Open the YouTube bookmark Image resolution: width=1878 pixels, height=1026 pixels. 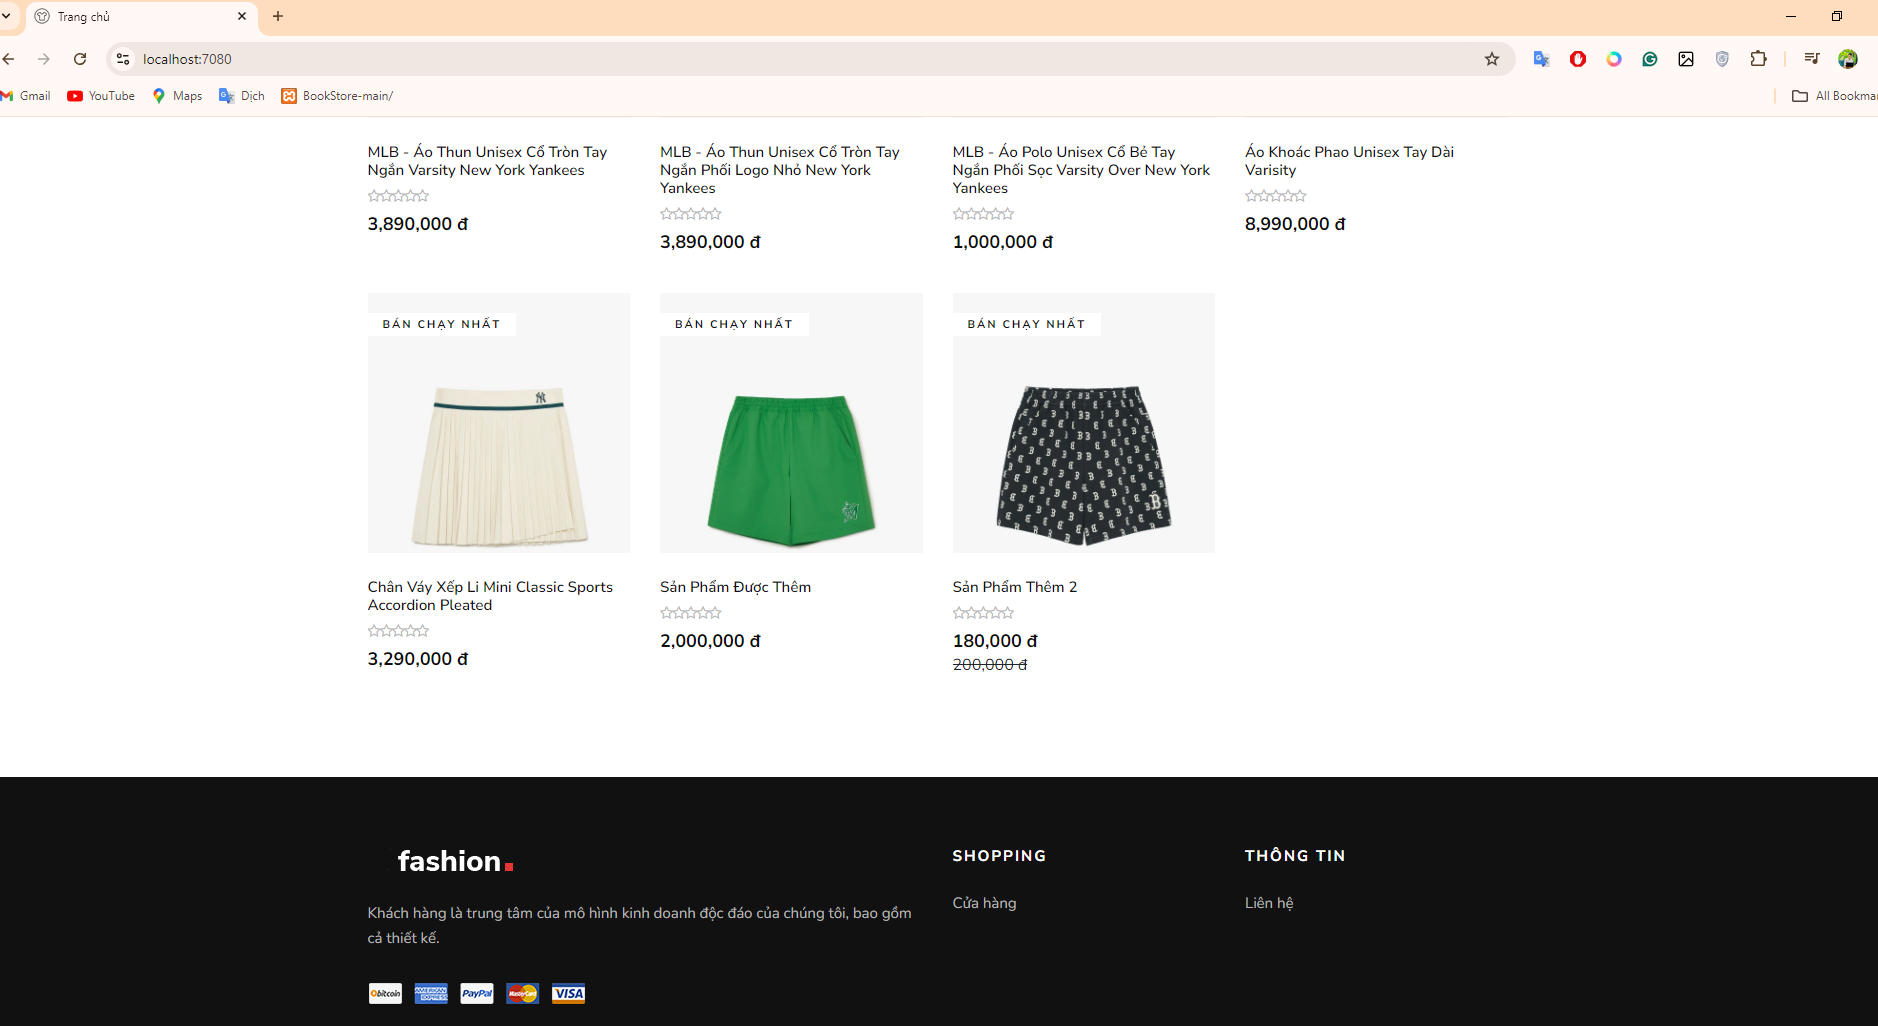101,96
